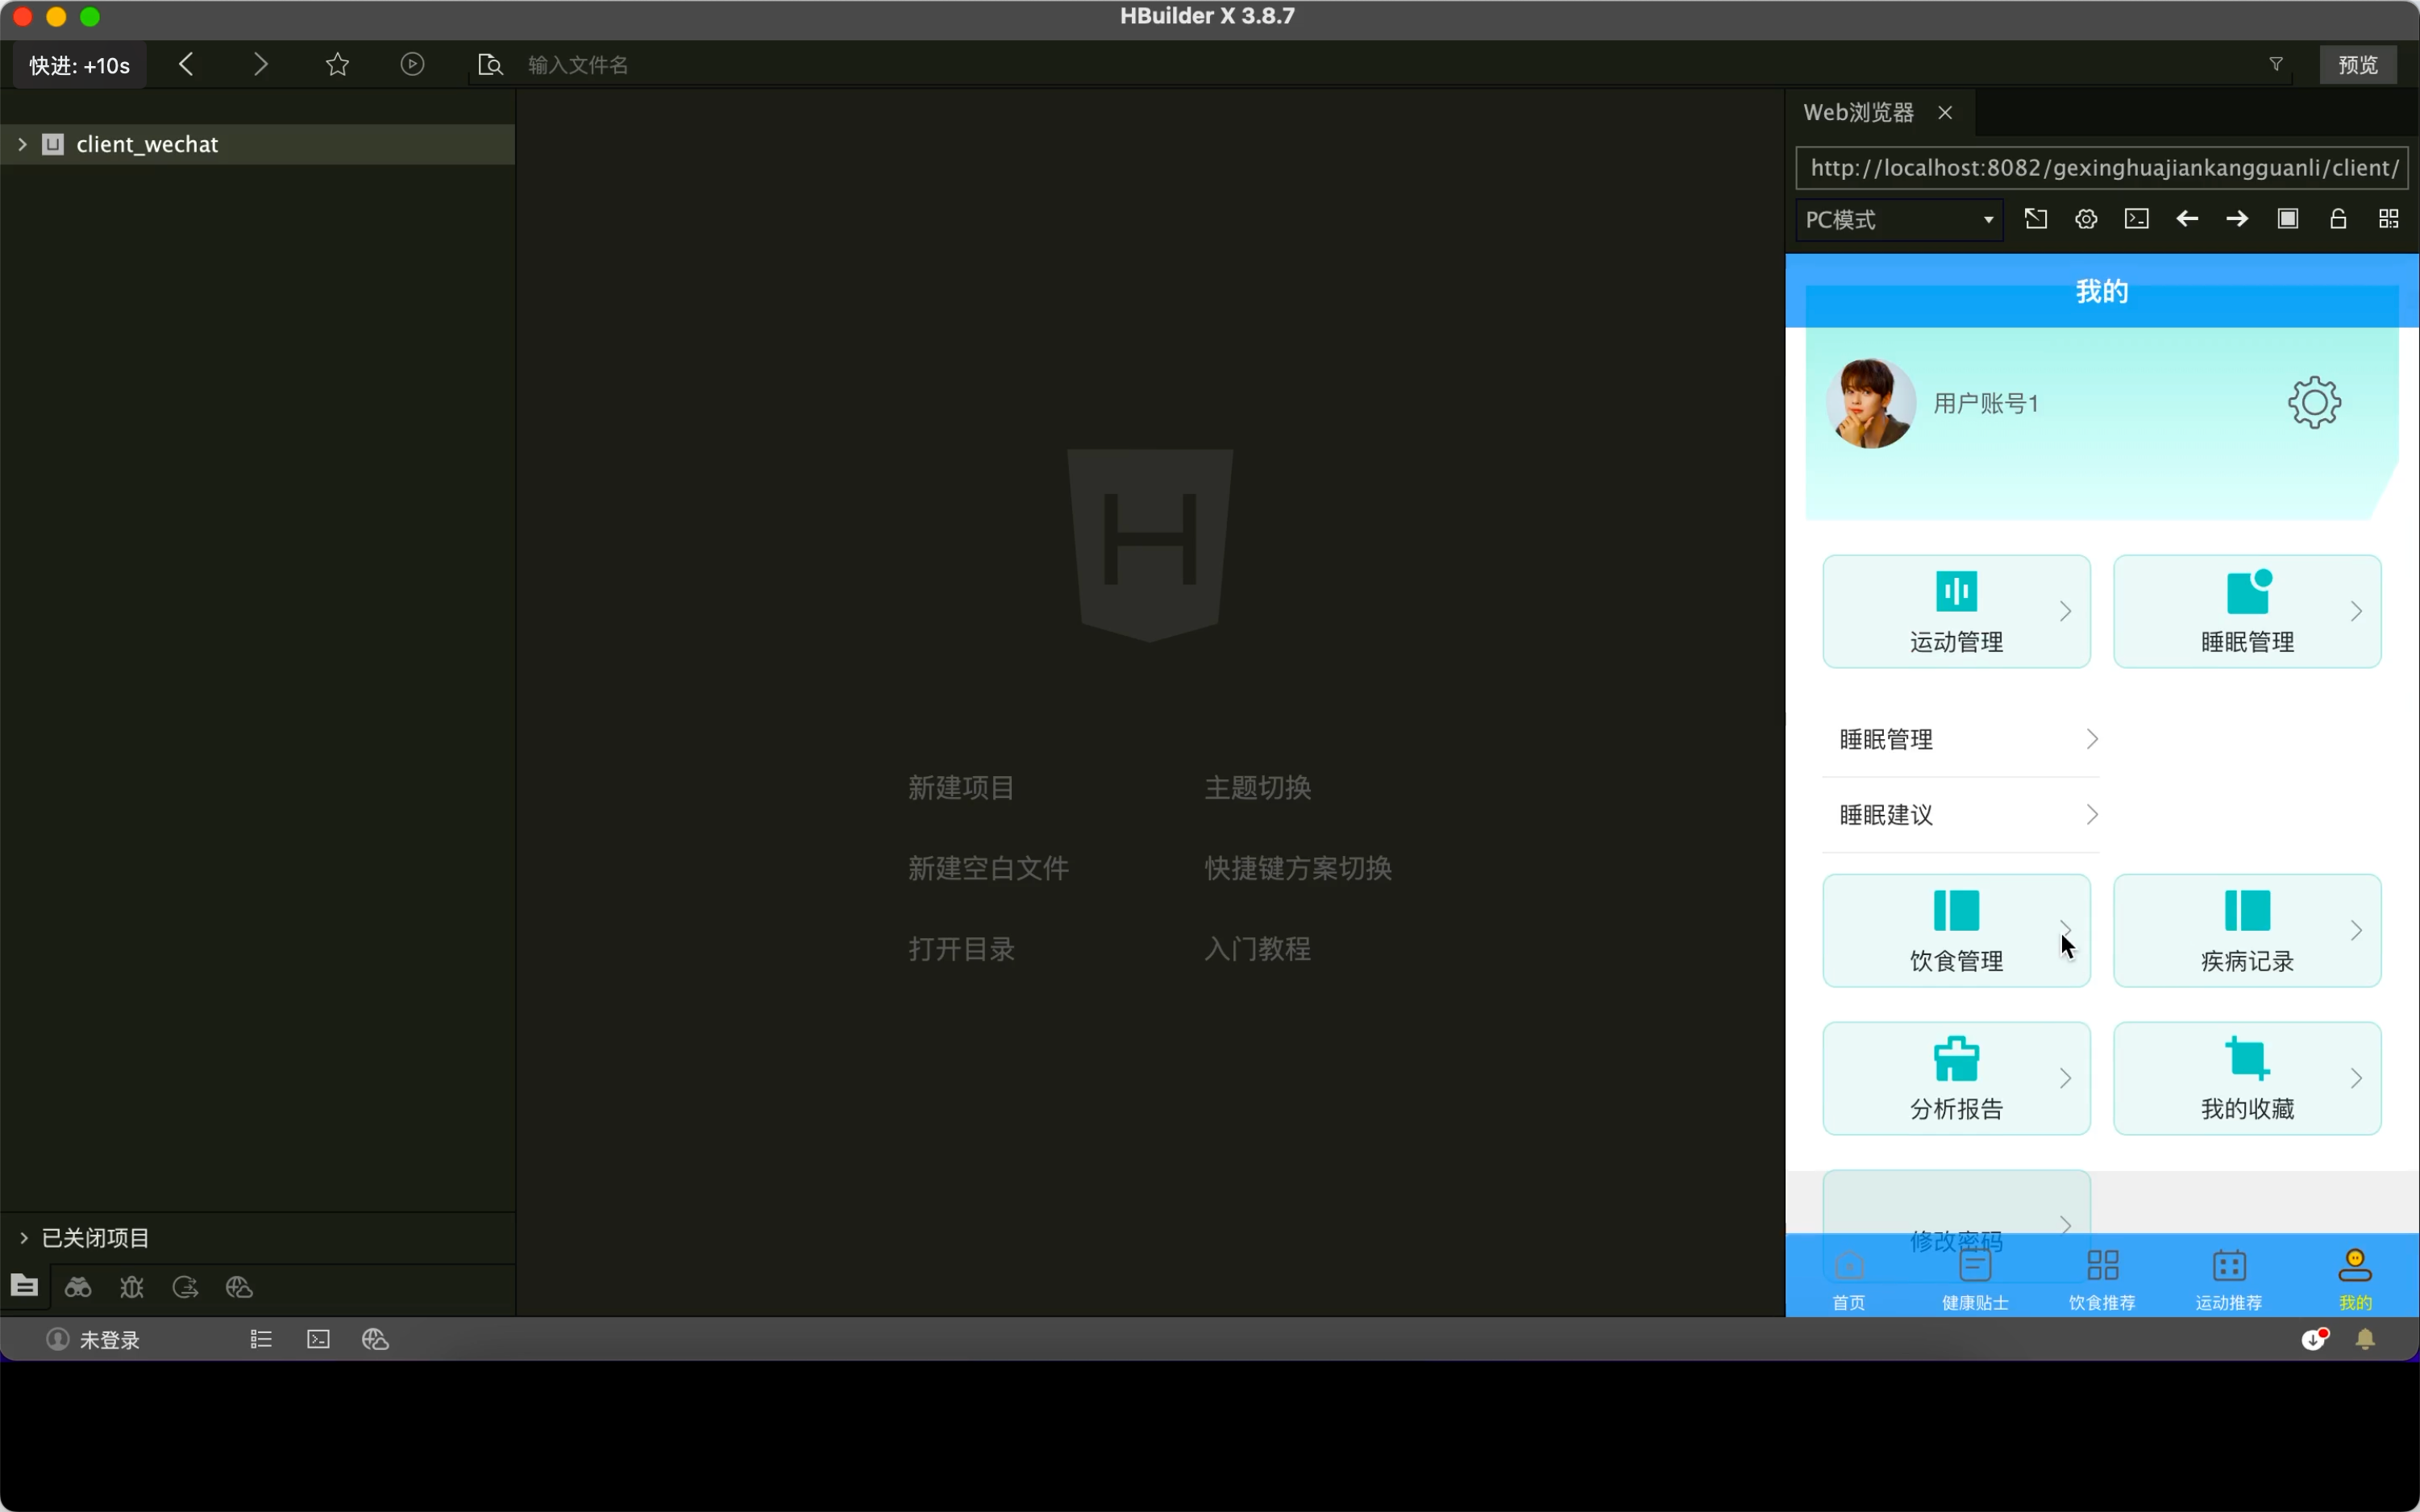
Task: Open the 睡眠建议 list row
Action: (1960, 815)
